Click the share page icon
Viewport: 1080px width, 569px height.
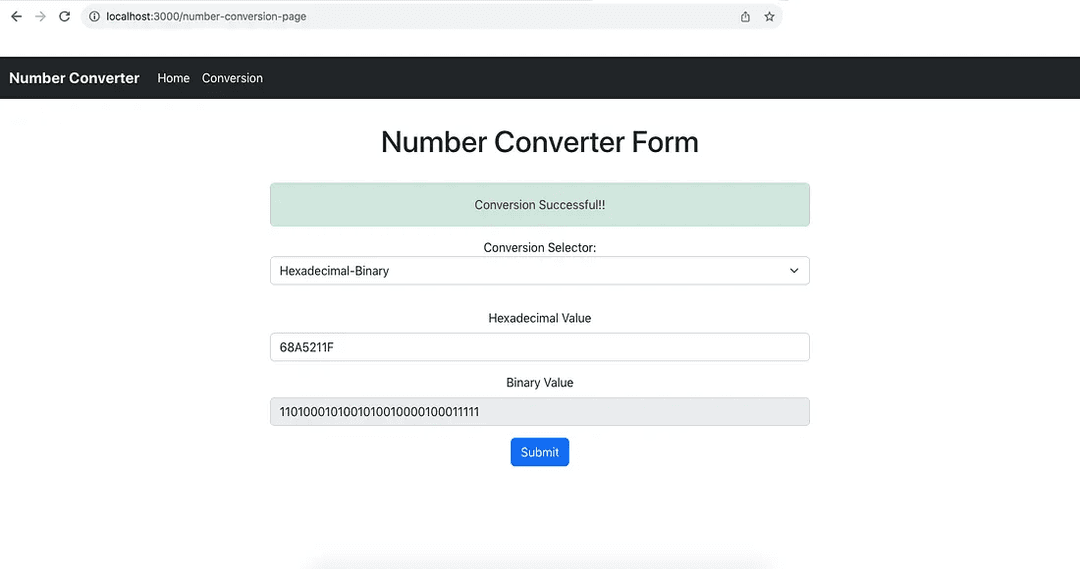tap(745, 17)
